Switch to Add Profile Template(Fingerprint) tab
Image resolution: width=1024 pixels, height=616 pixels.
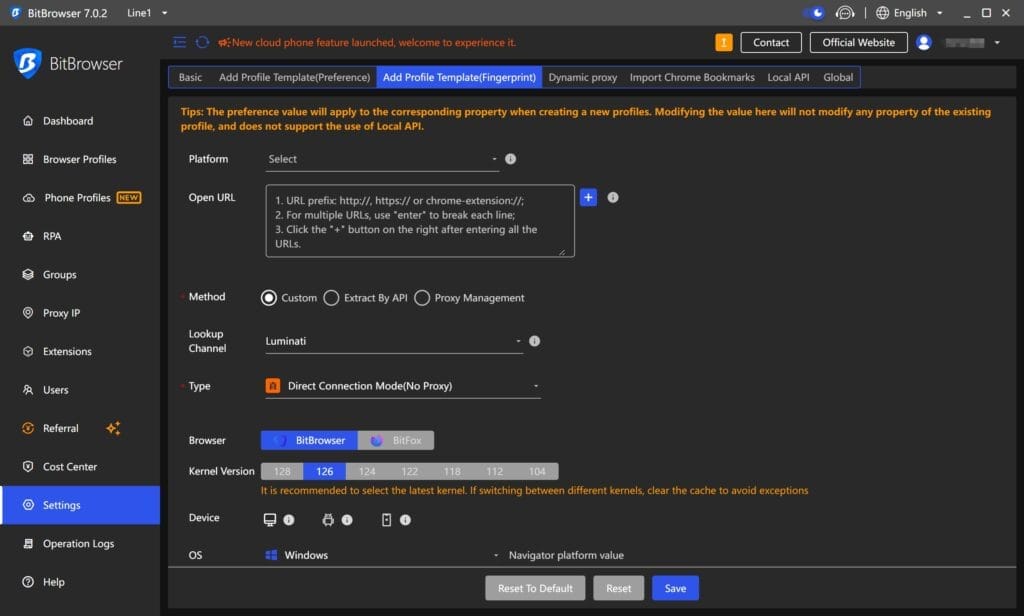coord(459,77)
